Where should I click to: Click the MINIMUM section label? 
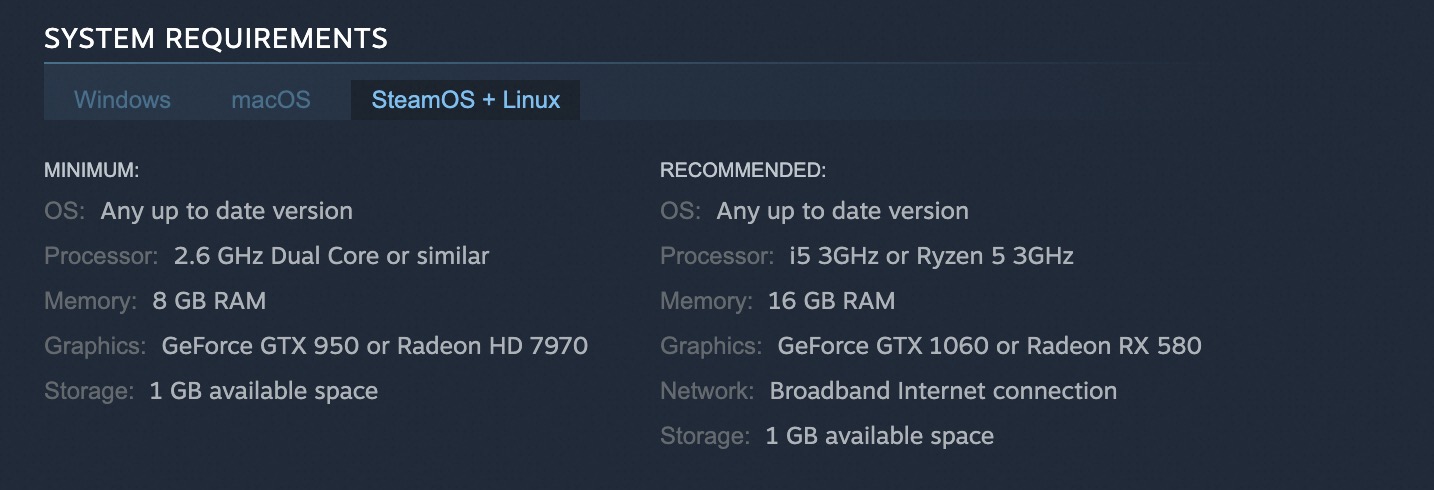pyautogui.click(x=91, y=171)
